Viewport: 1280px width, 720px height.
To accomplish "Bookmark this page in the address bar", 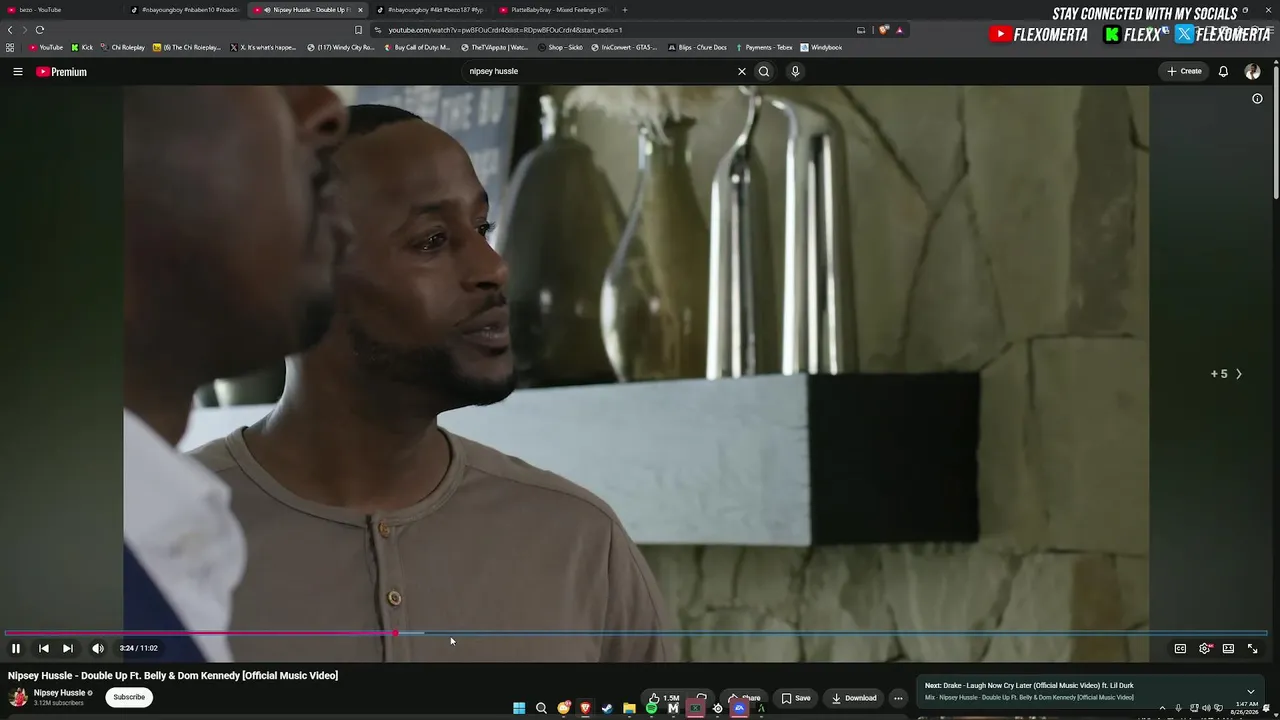I will [359, 30].
